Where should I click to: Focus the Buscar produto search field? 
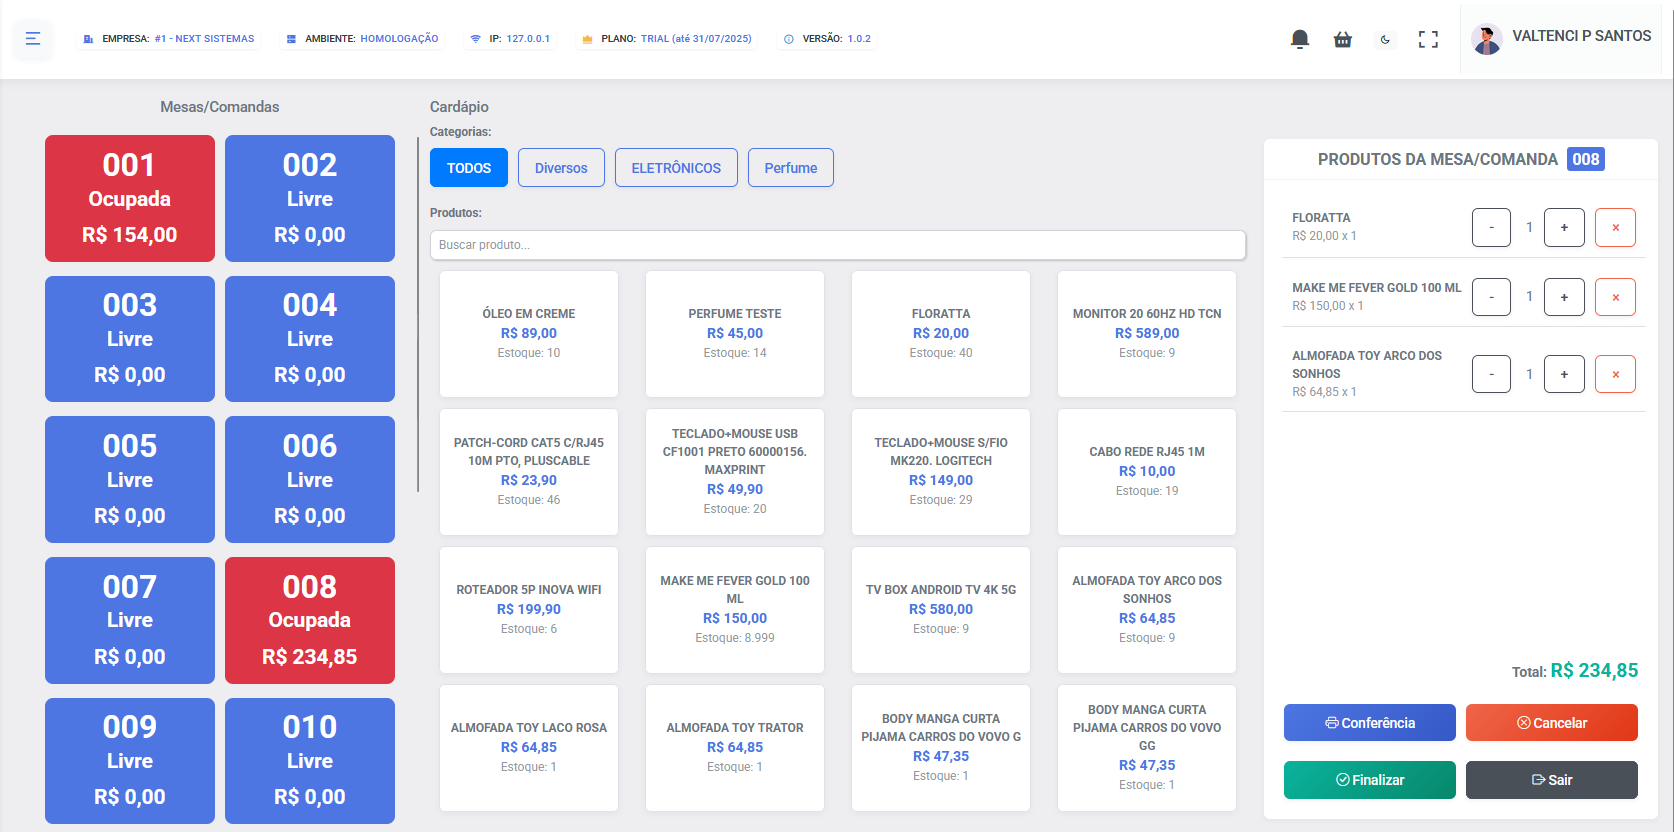click(837, 245)
